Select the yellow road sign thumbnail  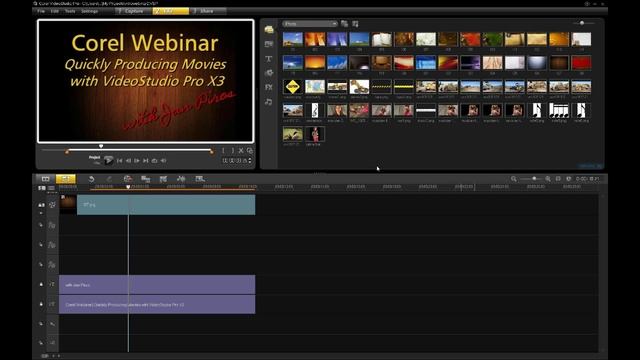tap(293, 87)
